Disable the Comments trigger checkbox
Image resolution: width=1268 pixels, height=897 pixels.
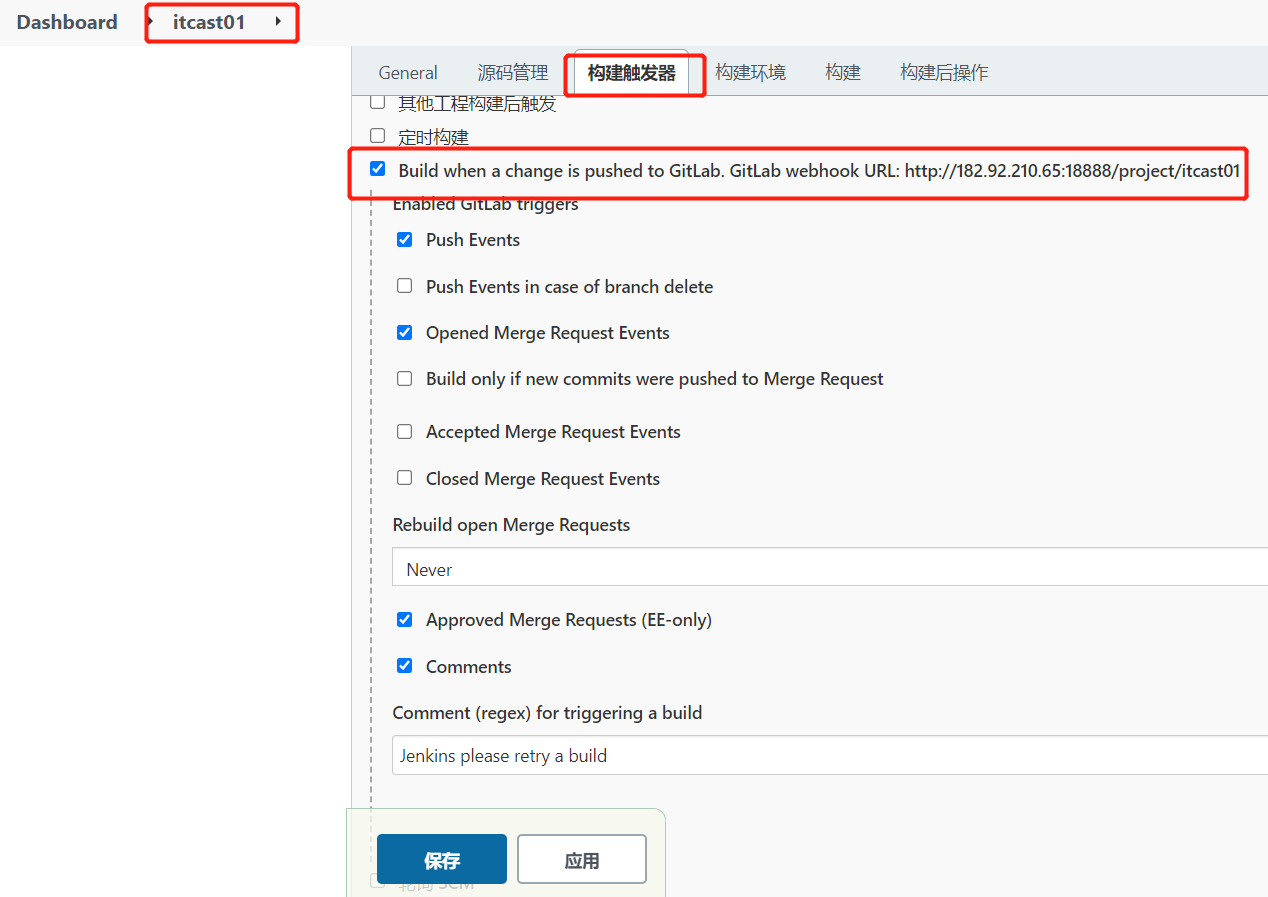tap(405, 666)
